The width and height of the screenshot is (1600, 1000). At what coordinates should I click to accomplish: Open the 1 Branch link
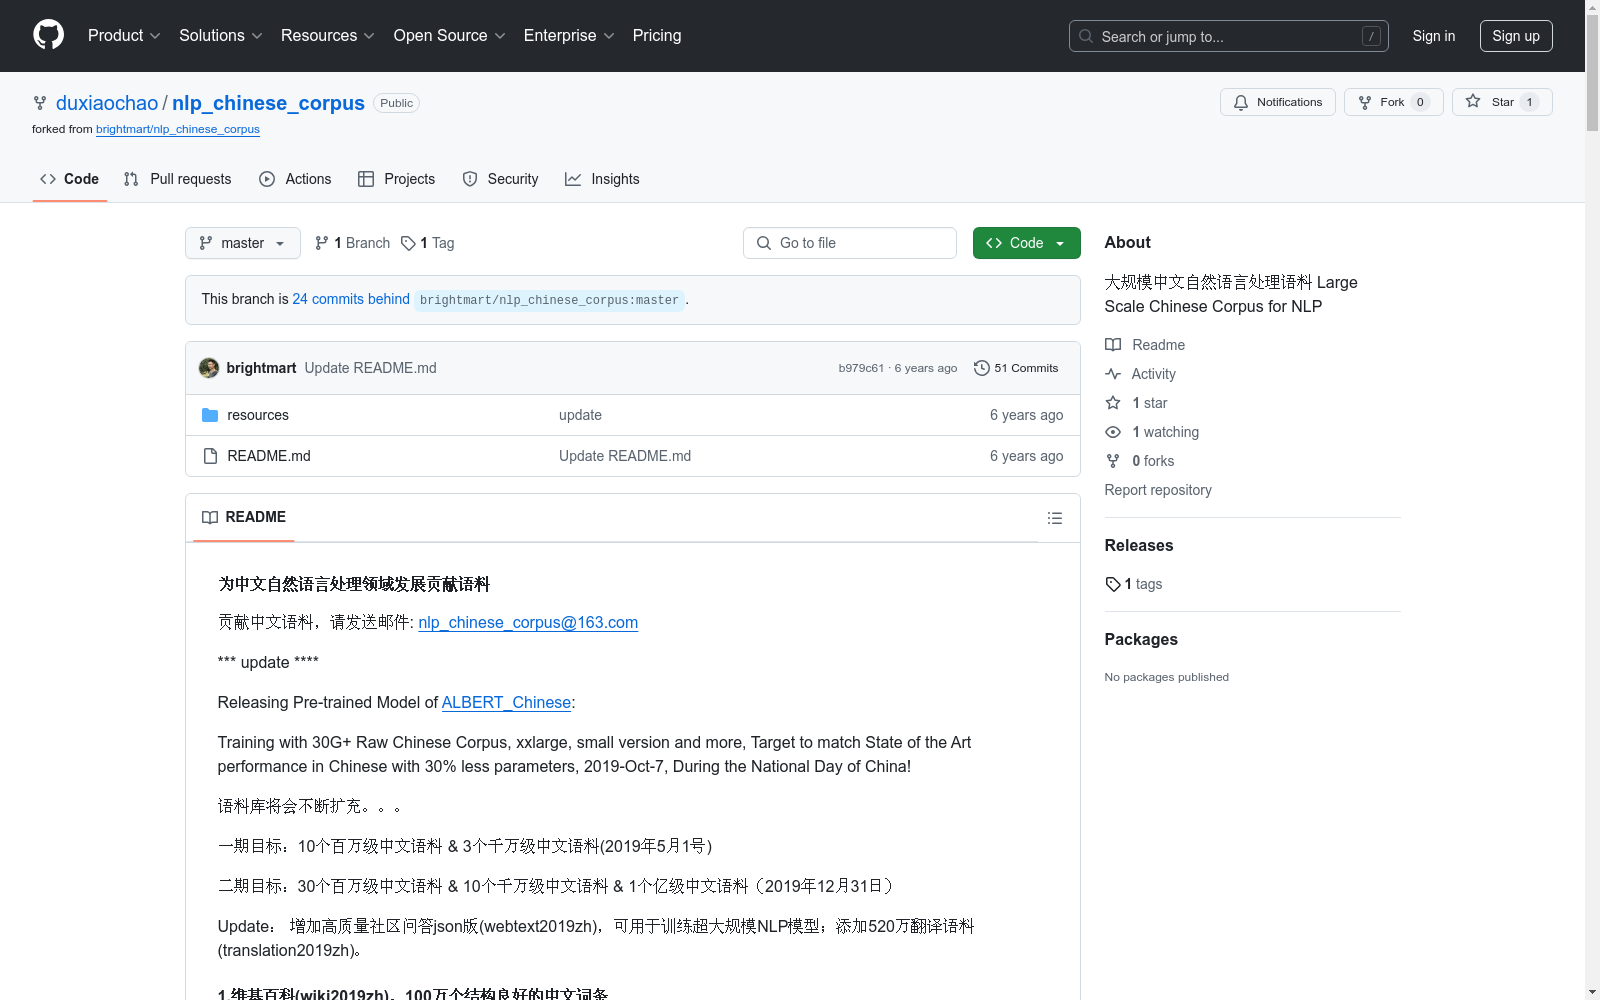pos(352,243)
